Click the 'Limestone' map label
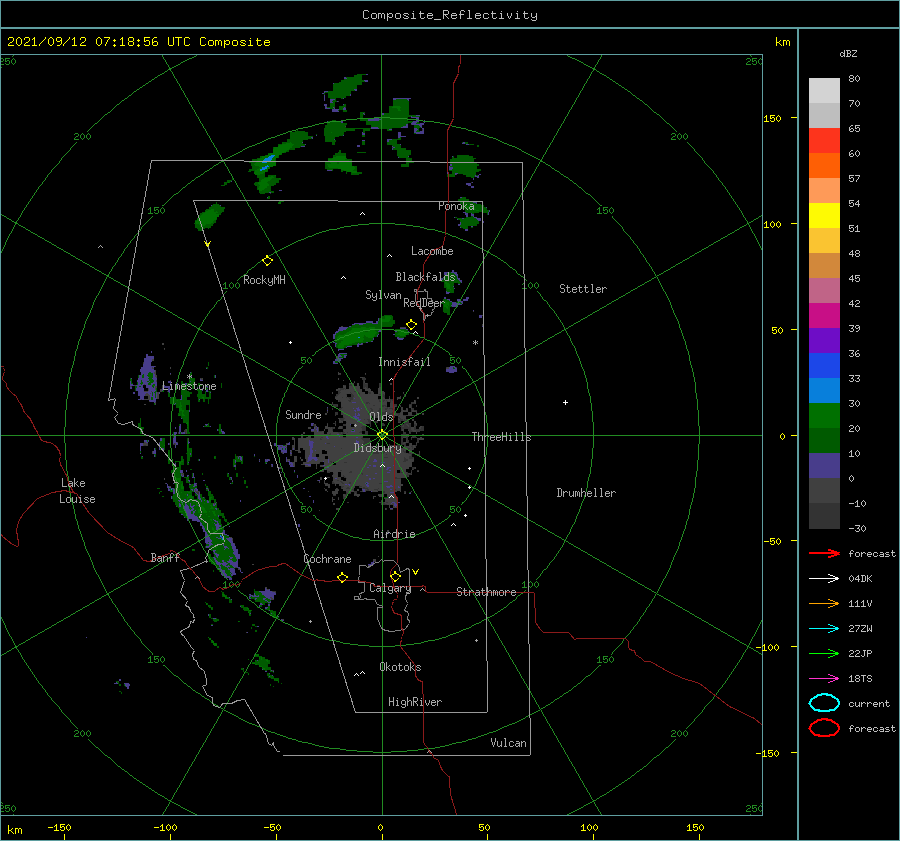Viewport: 900px width, 841px height. pyautogui.click(x=189, y=386)
